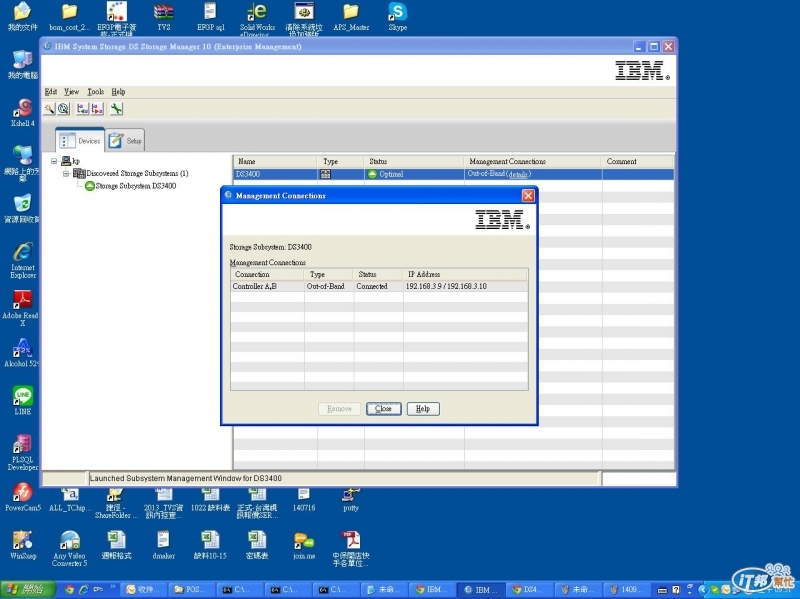Screen dimensions: 800x599
Task: Click the Chrome quick launch icon
Action: coord(69,590)
